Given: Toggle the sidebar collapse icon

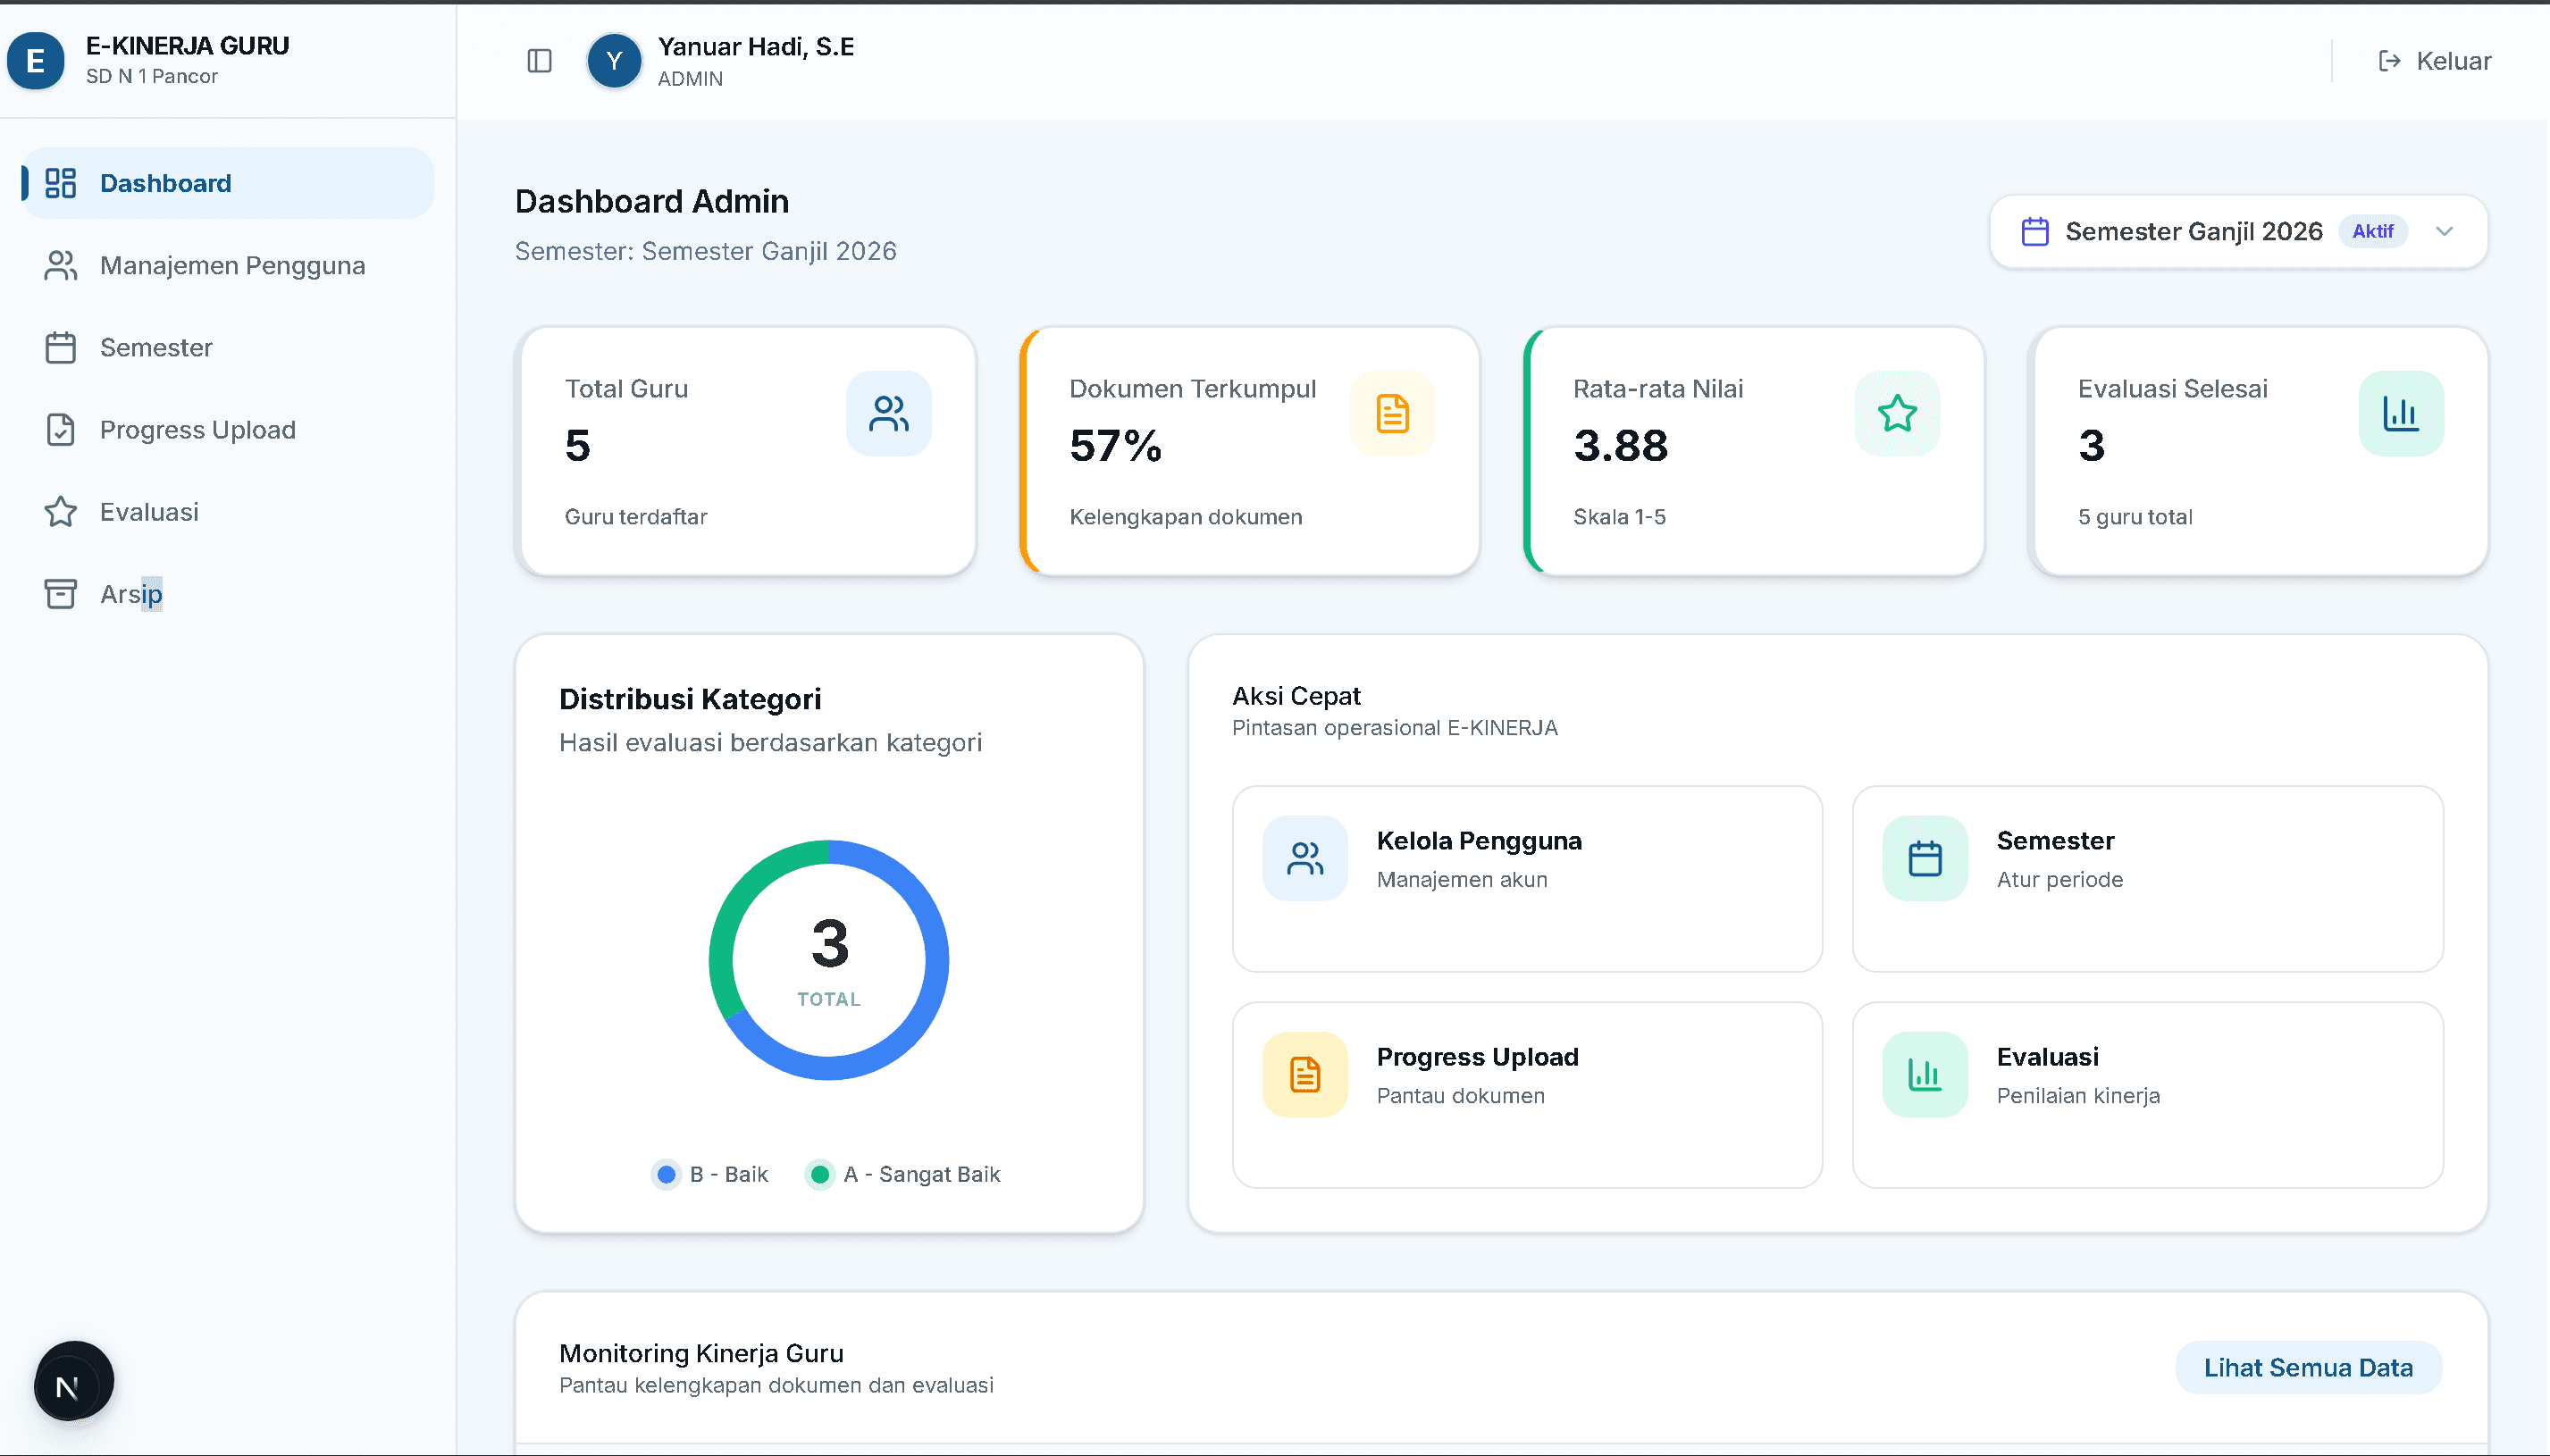Looking at the screenshot, I should click(x=539, y=61).
